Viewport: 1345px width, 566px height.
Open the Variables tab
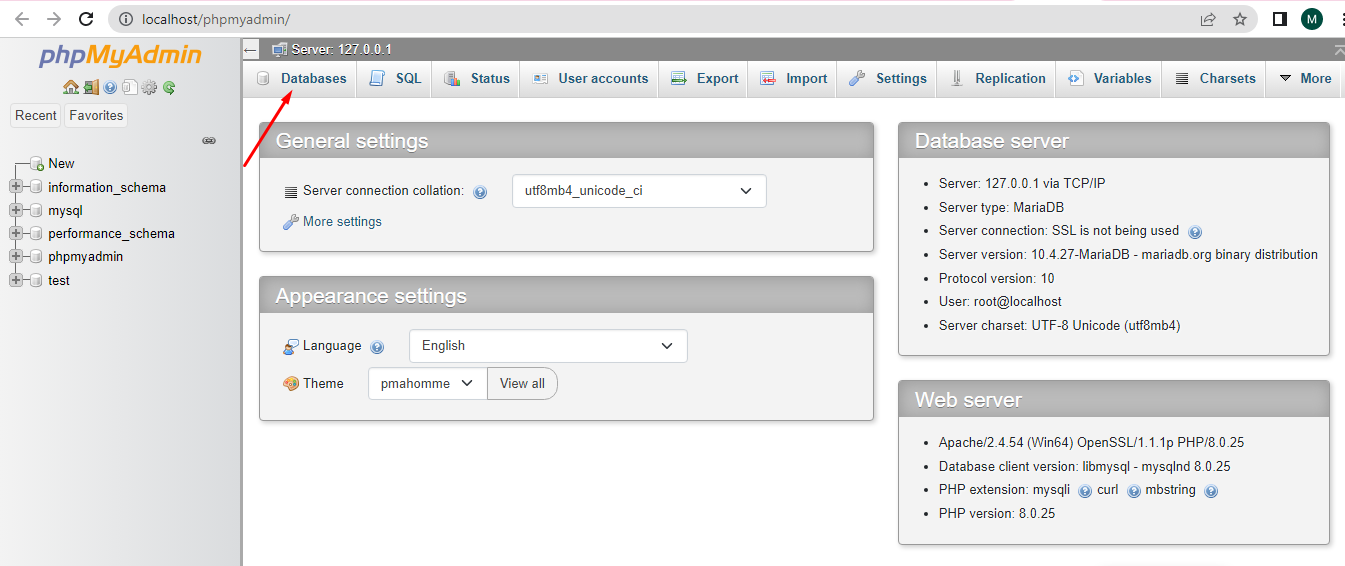[1109, 79]
